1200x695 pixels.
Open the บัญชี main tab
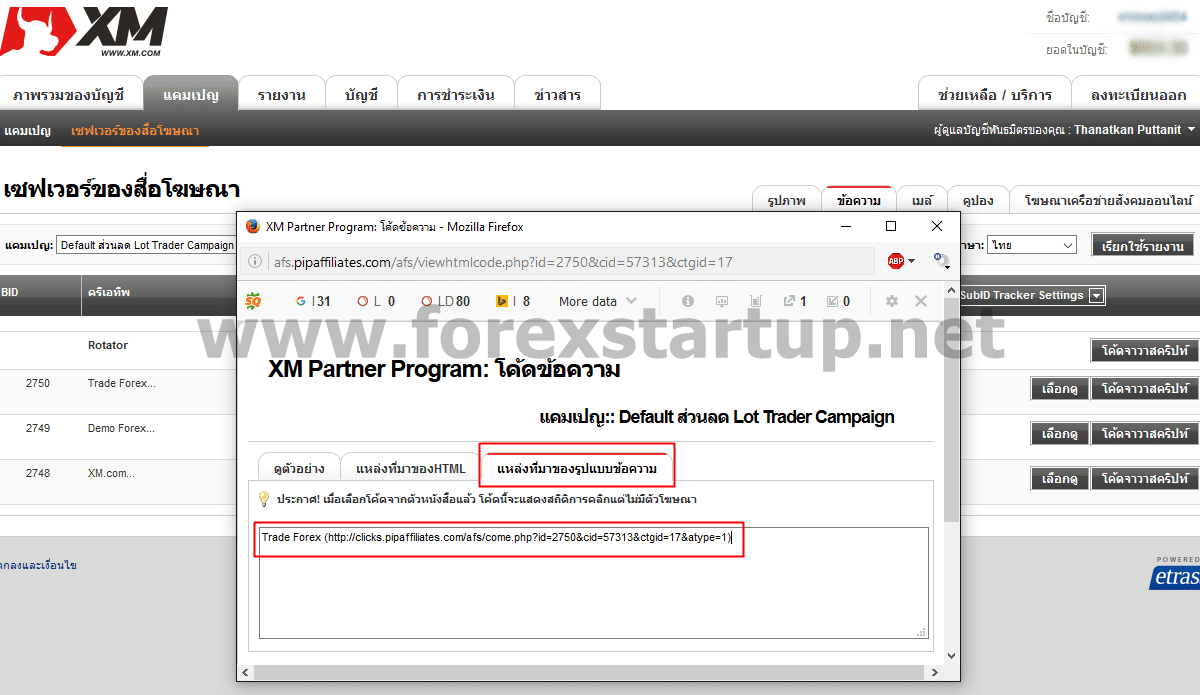[361, 95]
